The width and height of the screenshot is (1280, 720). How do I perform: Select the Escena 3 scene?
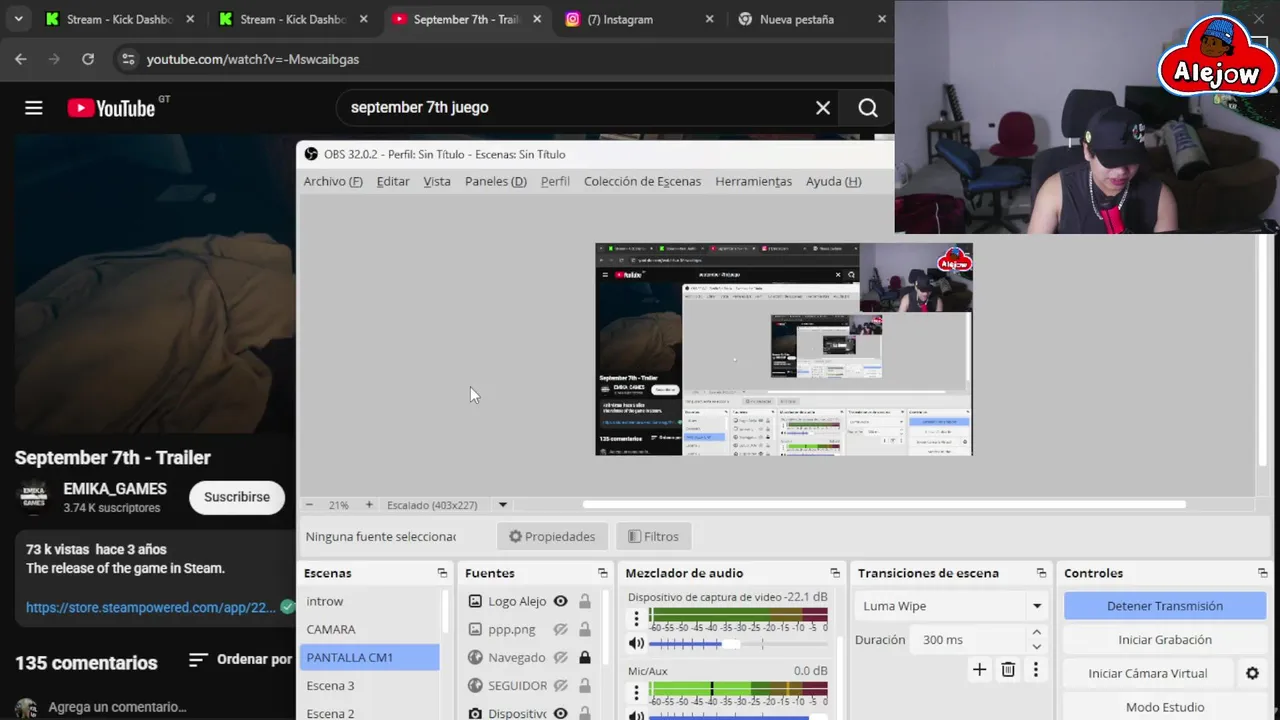click(370, 685)
